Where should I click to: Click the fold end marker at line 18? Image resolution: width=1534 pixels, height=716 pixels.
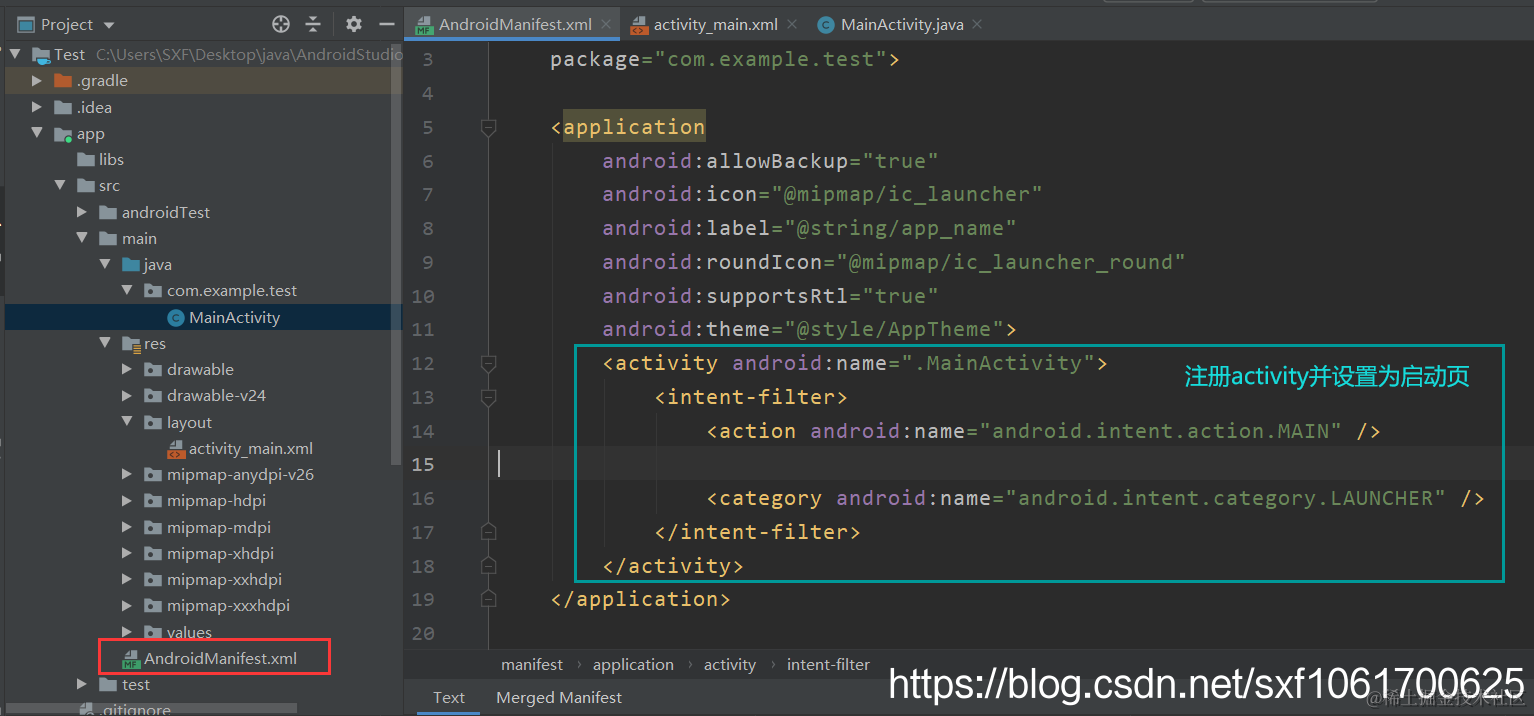coord(488,565)
